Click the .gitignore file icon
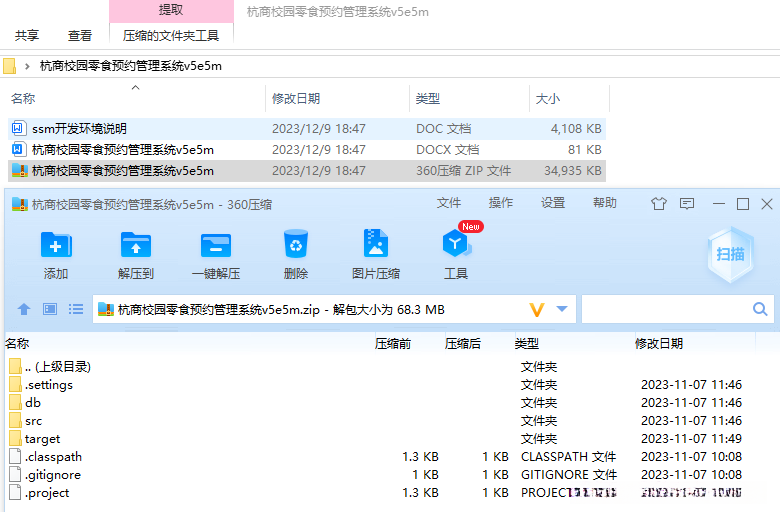Image resolution: width=780 pixels, height=512 pixels. (x=15, y=474)
